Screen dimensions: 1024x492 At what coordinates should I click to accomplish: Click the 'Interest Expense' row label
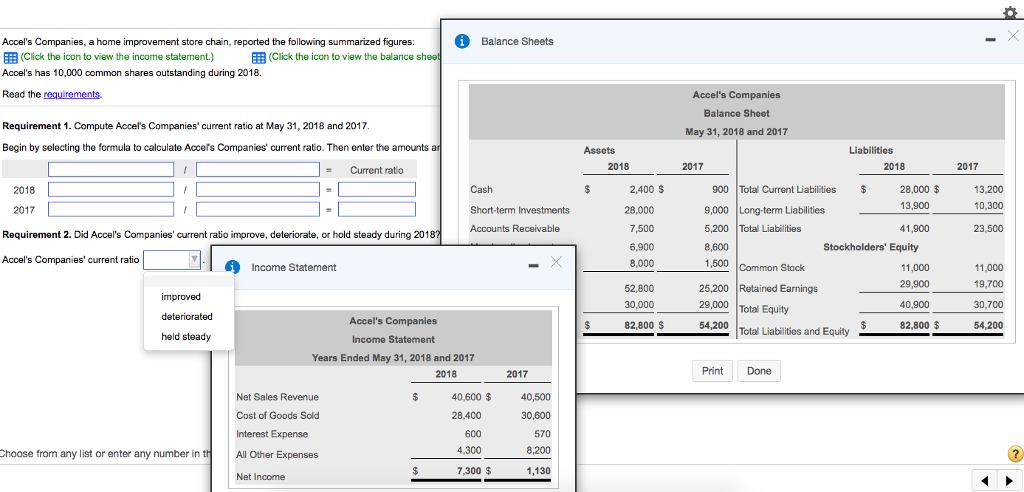tap(272, 434)
